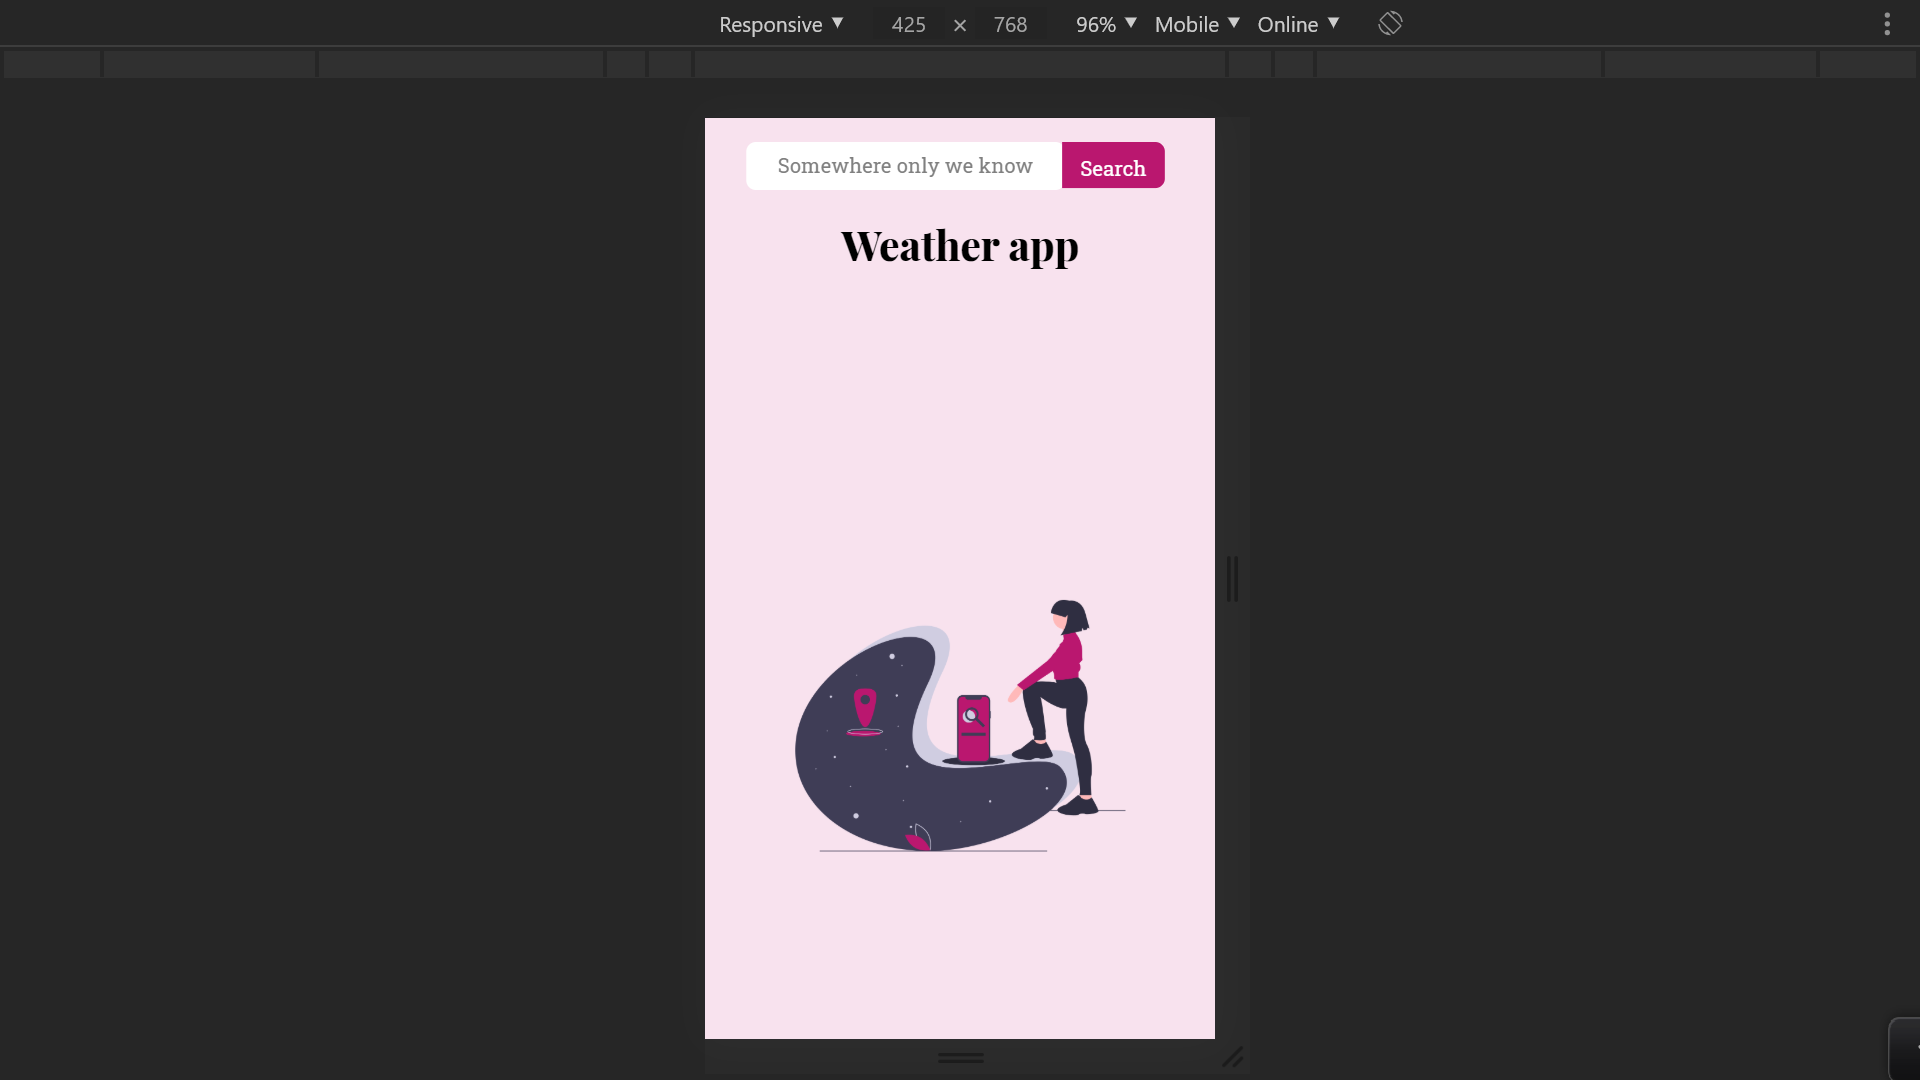Click the widest center segment of the size-preset bar
This screenshot has width=1920, height=1080.
960,65
